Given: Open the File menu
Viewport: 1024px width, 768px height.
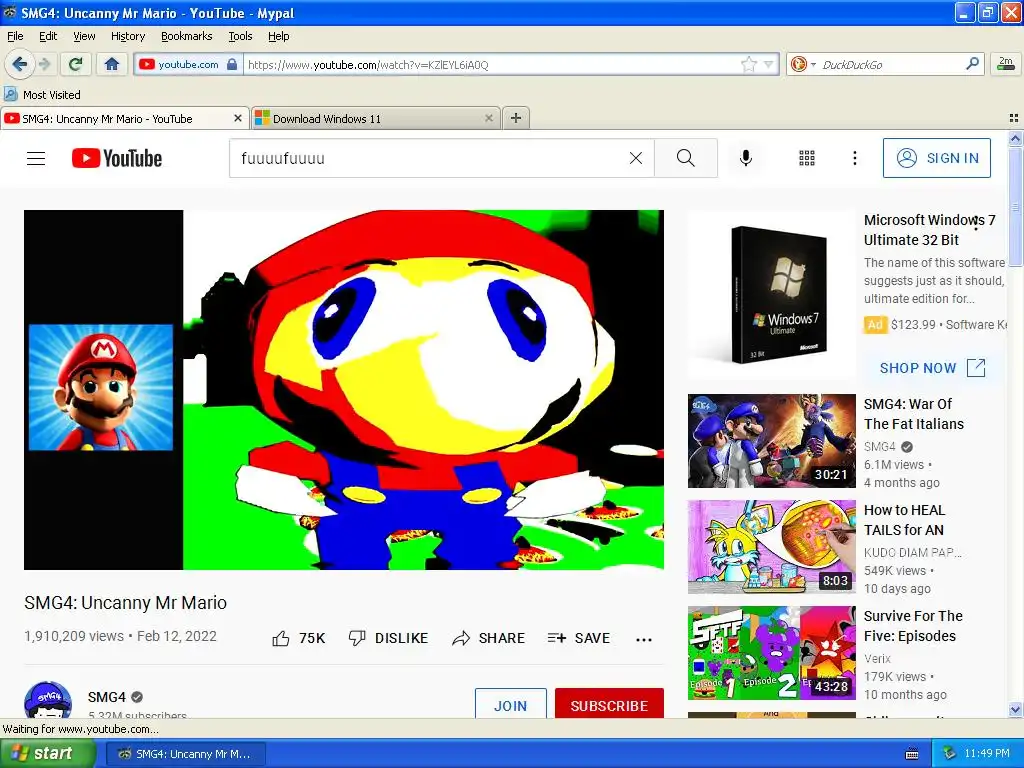Looking at the screenshot, I should (15, 36).
